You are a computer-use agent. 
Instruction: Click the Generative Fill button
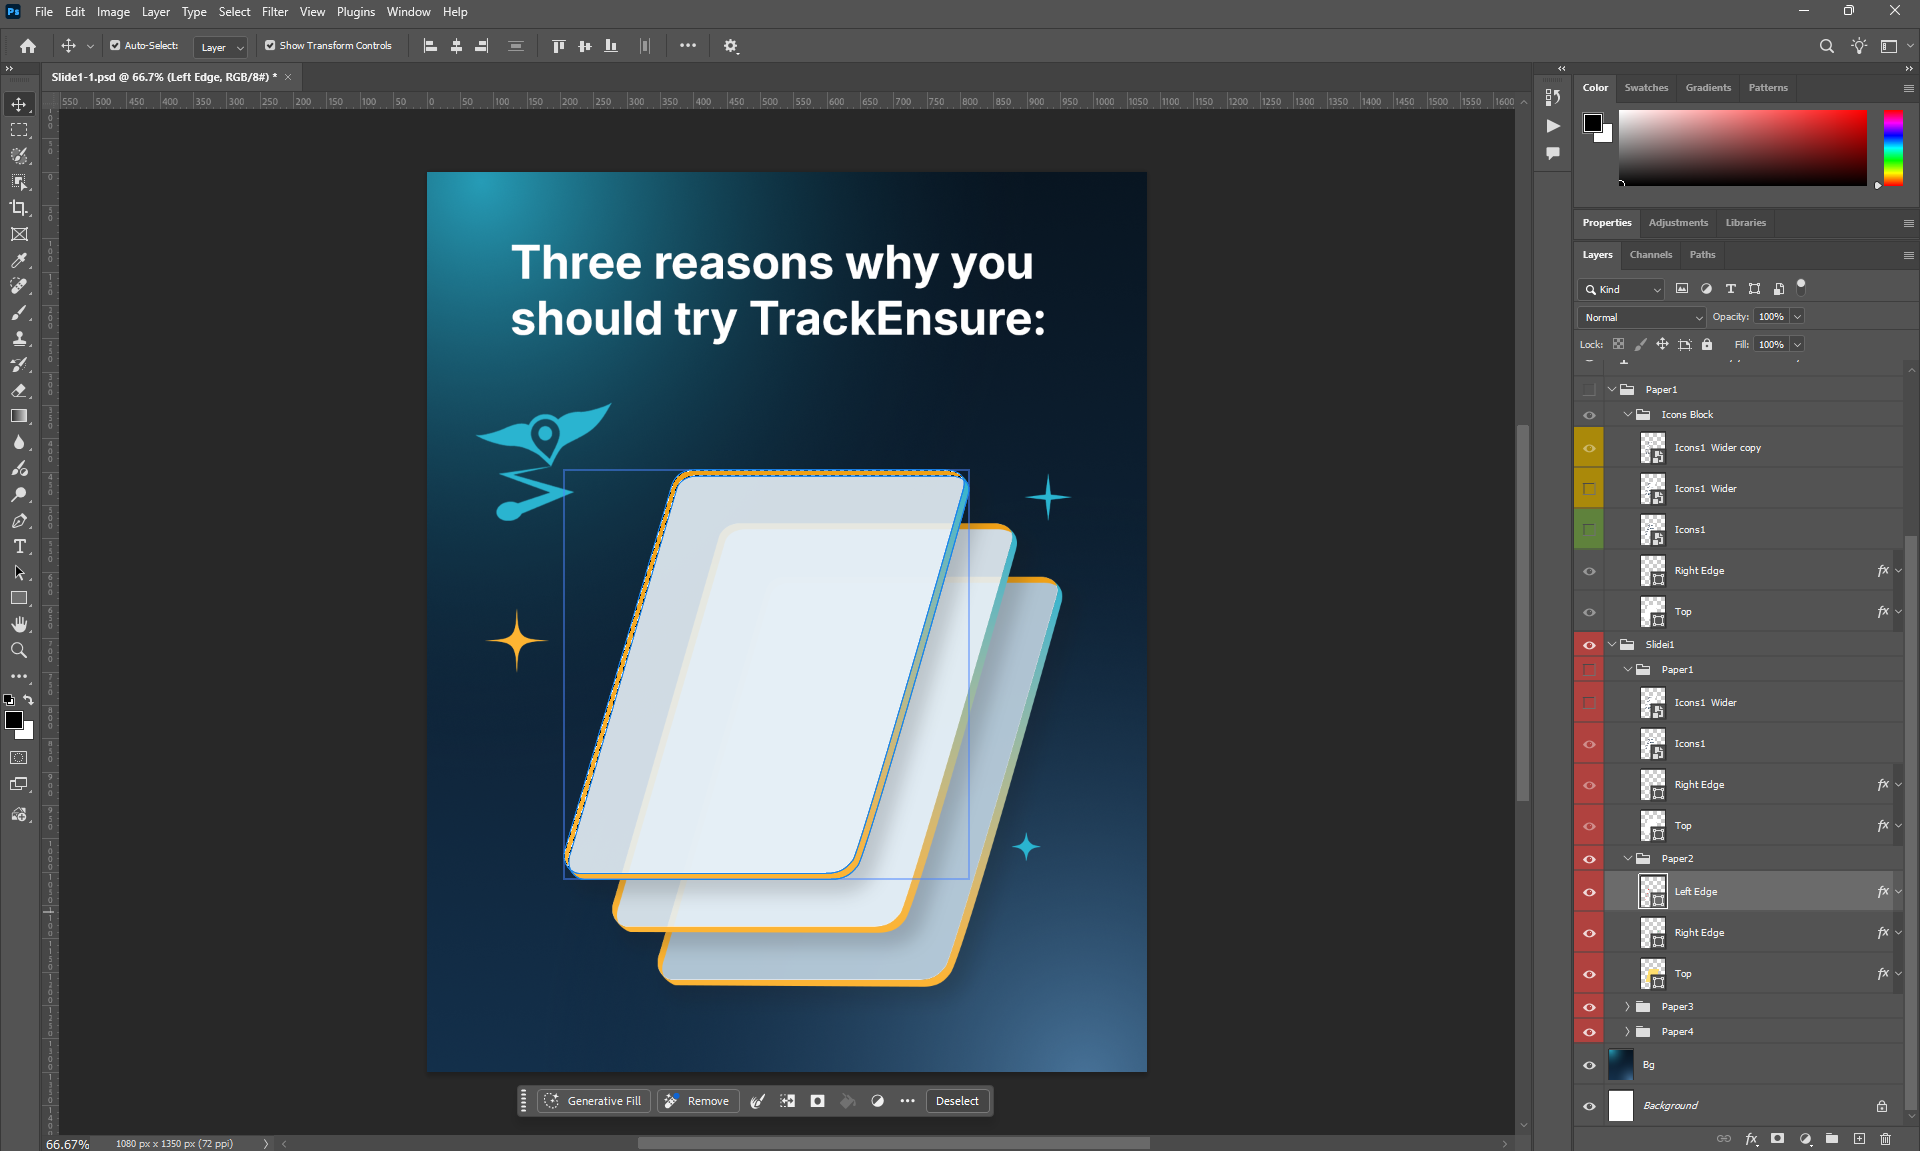click(594, 1101)
